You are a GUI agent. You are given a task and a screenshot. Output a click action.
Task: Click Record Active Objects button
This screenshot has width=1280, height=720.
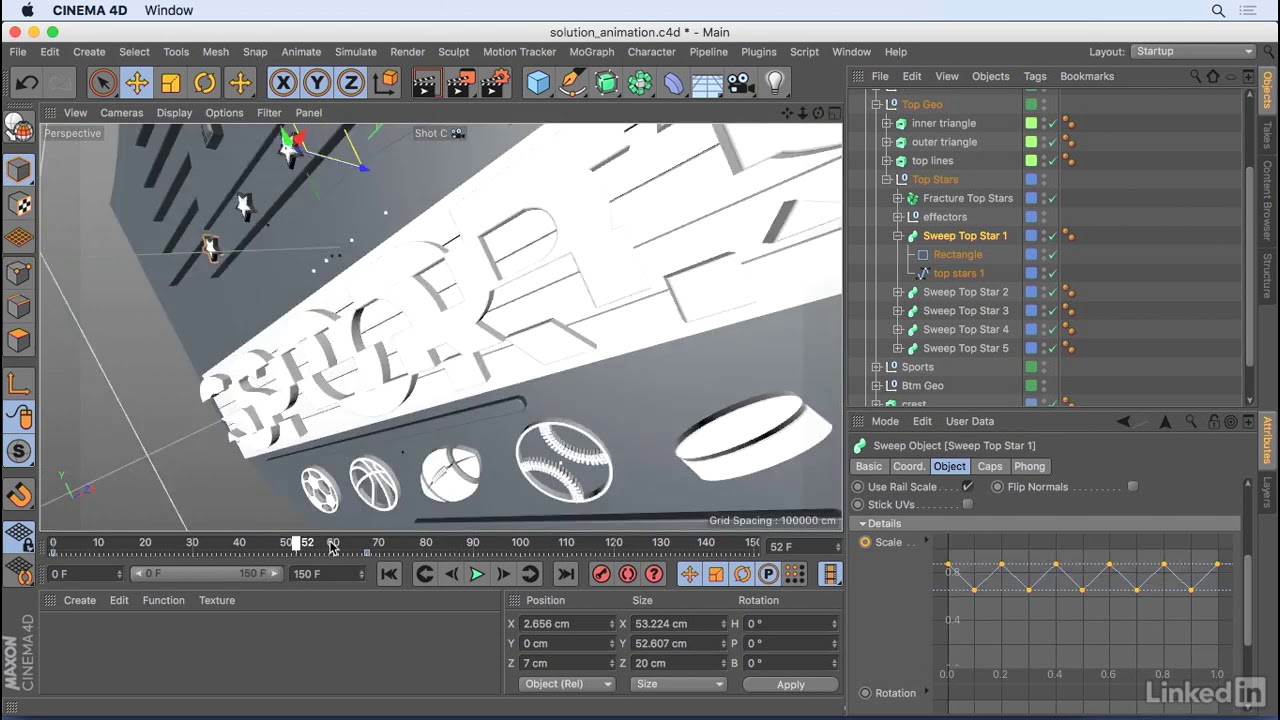click(601, 574)
